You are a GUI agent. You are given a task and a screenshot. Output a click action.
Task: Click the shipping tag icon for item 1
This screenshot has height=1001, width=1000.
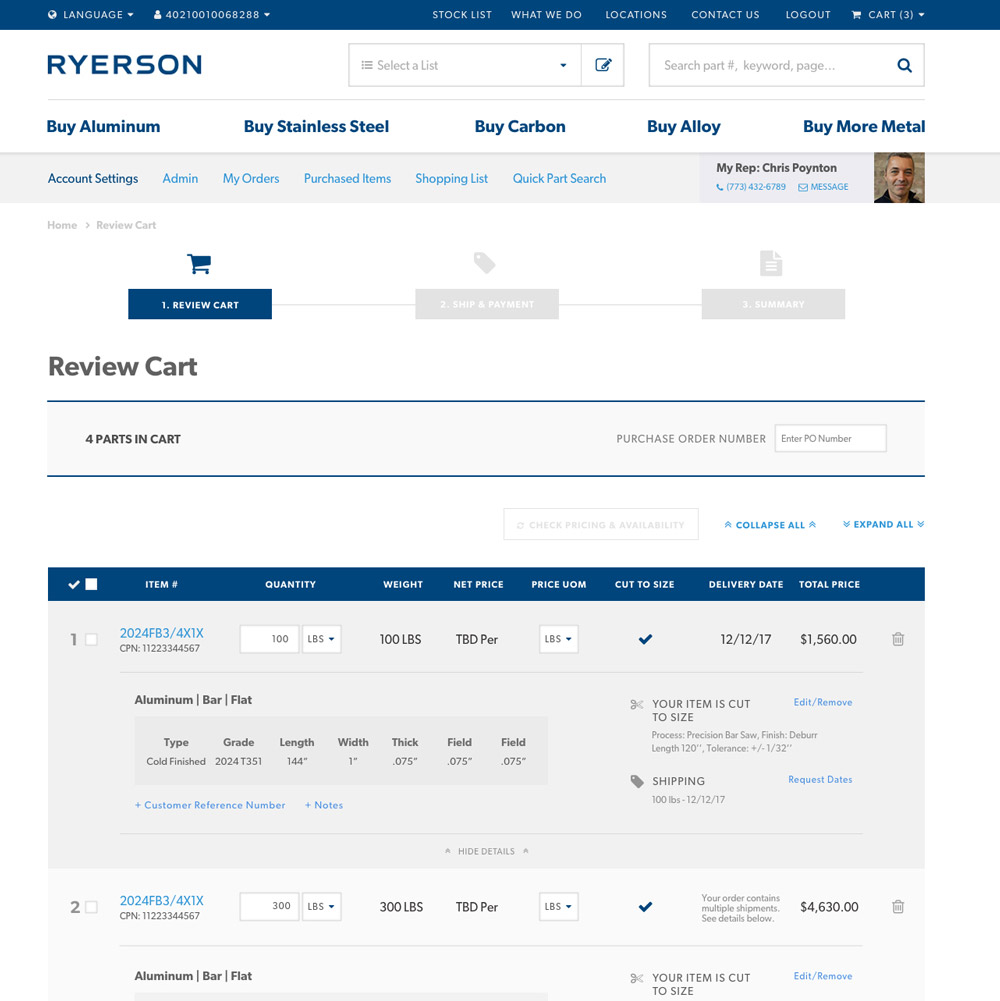click(637, 781)
